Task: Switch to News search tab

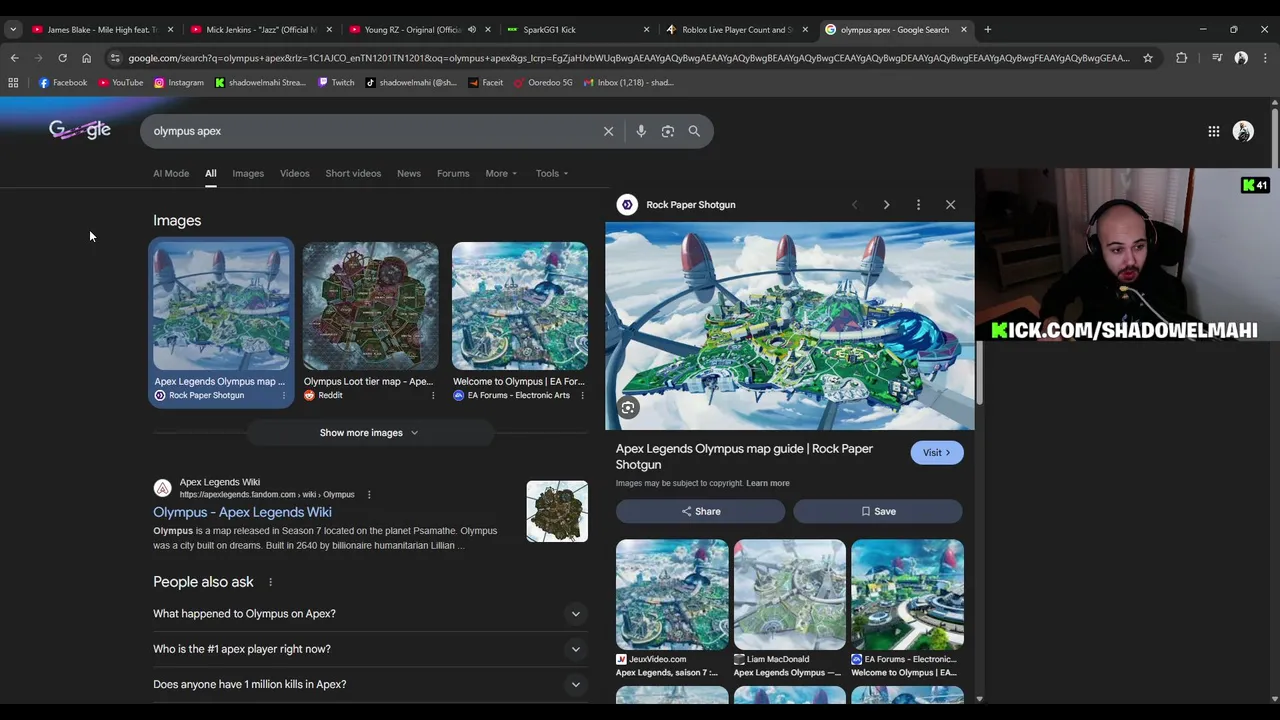Action: click(409, 173)
